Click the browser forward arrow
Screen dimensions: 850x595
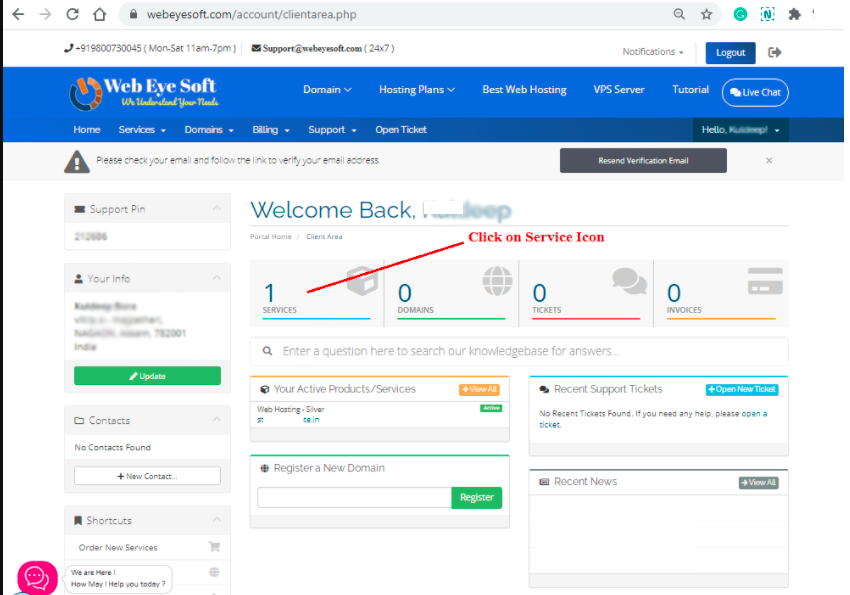46,14
